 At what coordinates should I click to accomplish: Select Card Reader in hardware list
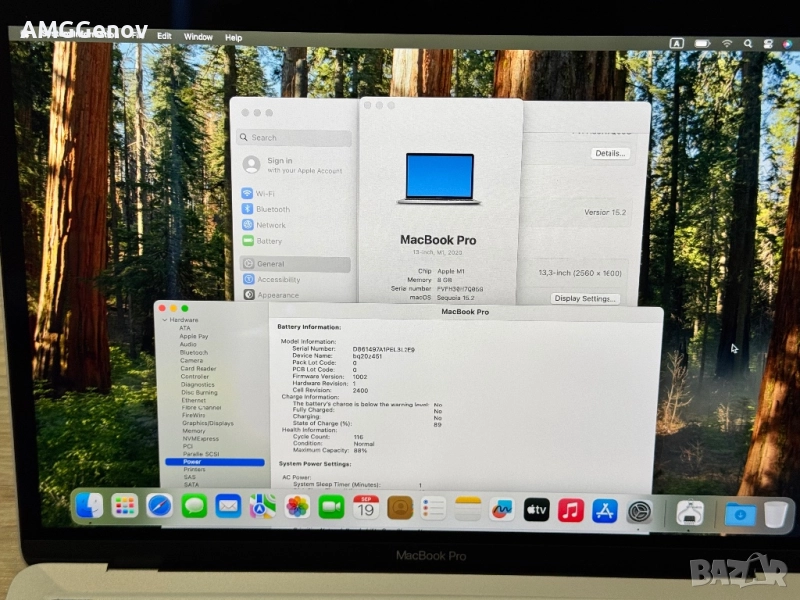coord(198,368)
